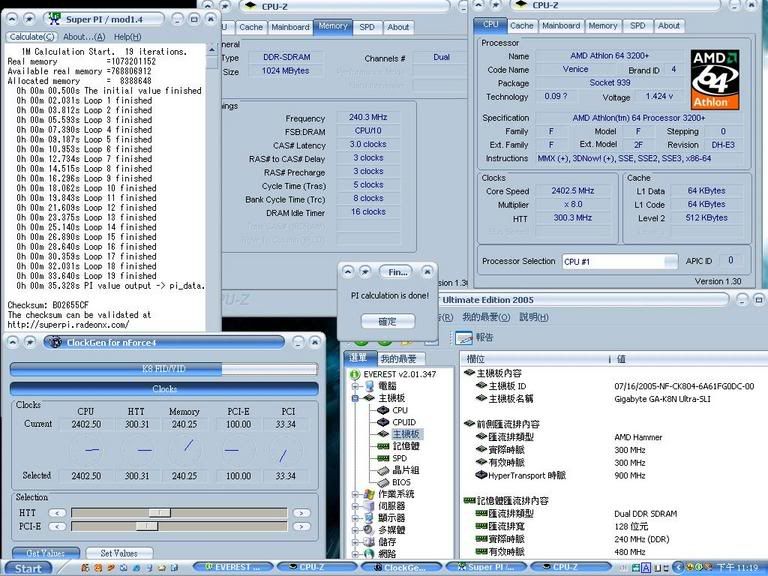Select the memory node in EVEREST tree
Viewport: 768px width, 576px height.
(x=404, y=446)
